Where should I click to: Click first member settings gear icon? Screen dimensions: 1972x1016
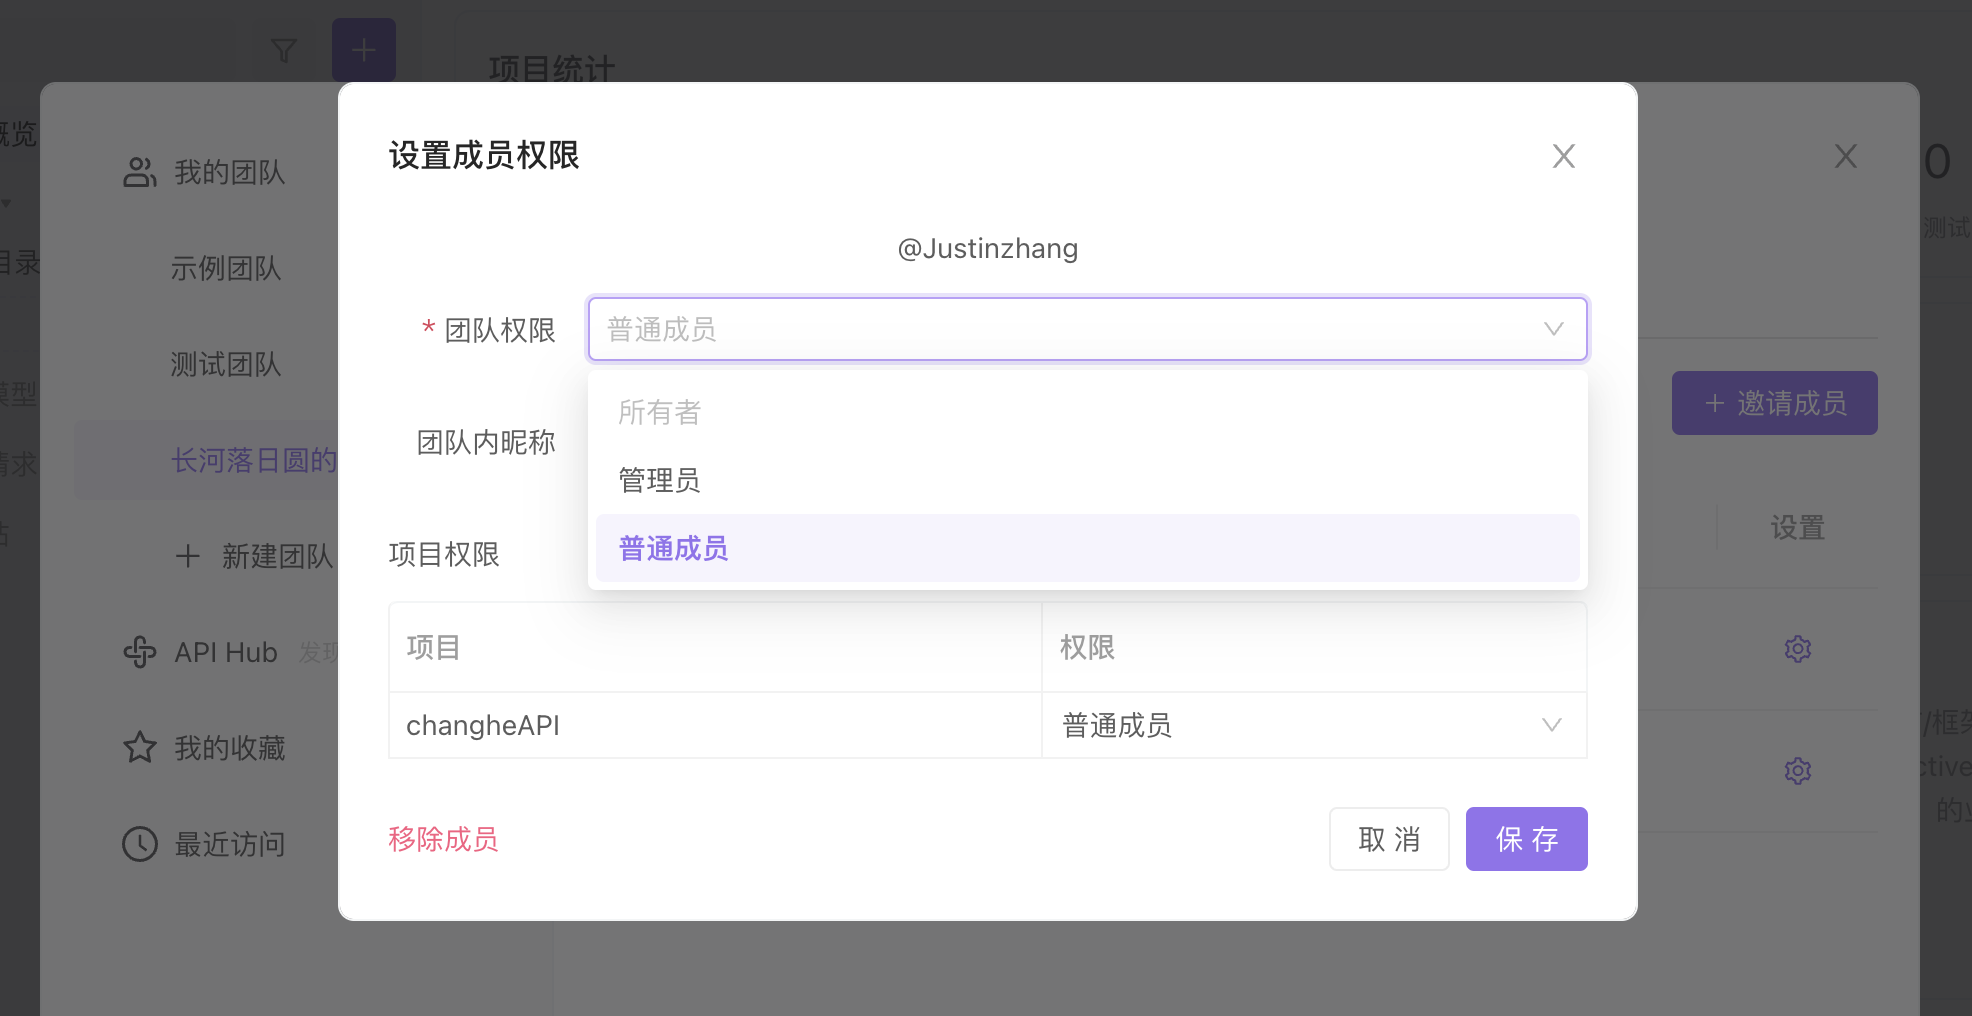[x=1798, y=649]
